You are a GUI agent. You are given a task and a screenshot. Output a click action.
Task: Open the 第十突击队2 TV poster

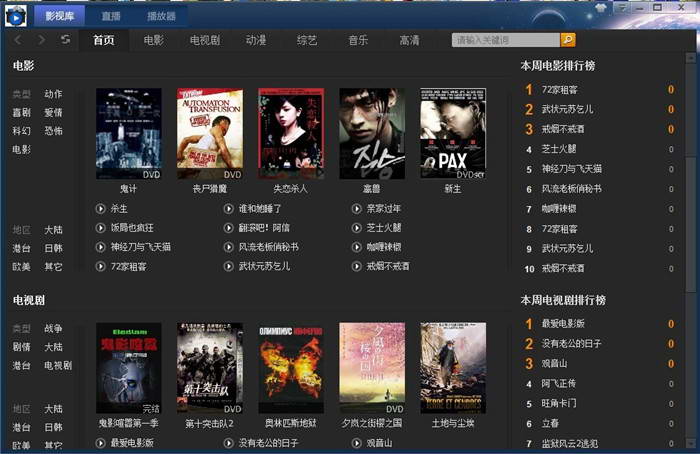tap(210, 368)
